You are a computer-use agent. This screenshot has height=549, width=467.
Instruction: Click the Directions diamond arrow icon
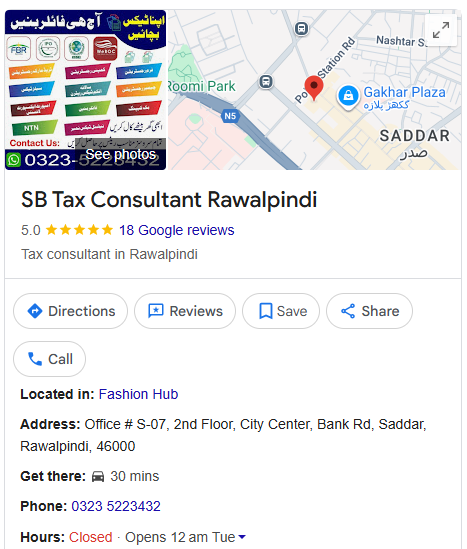pyautogui.click(x=35, y=311)
